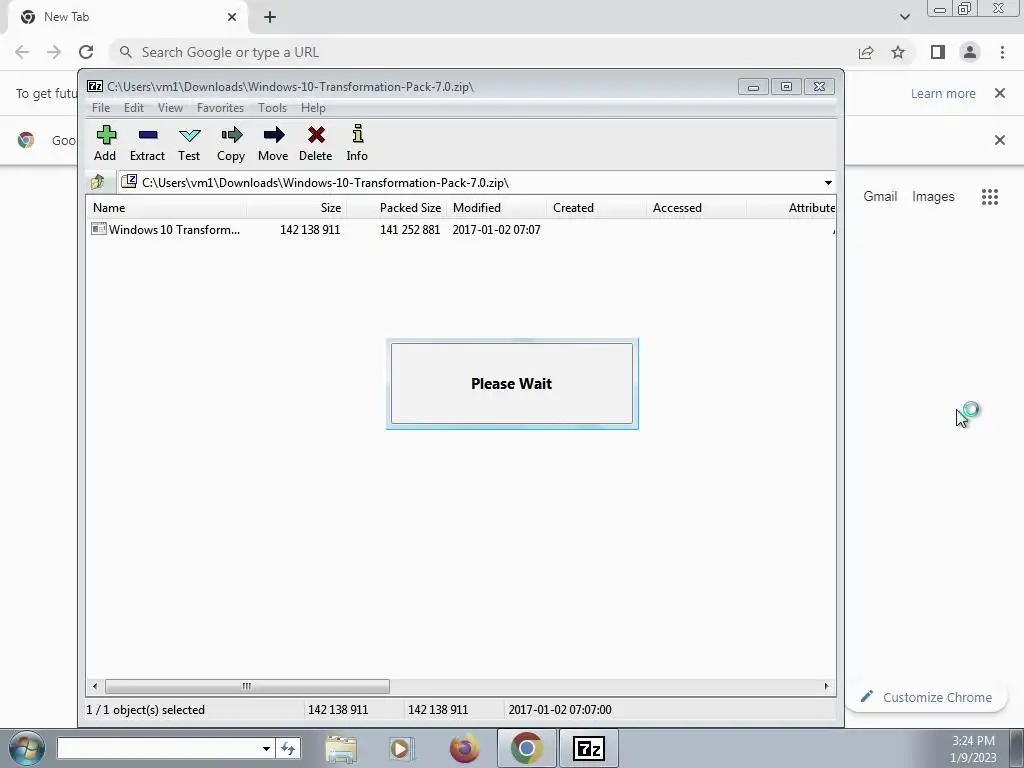Sort by Accessed column header
The width and height of the screenshot is (1024, 768).
pyautogui.click(x=696, y=208)
